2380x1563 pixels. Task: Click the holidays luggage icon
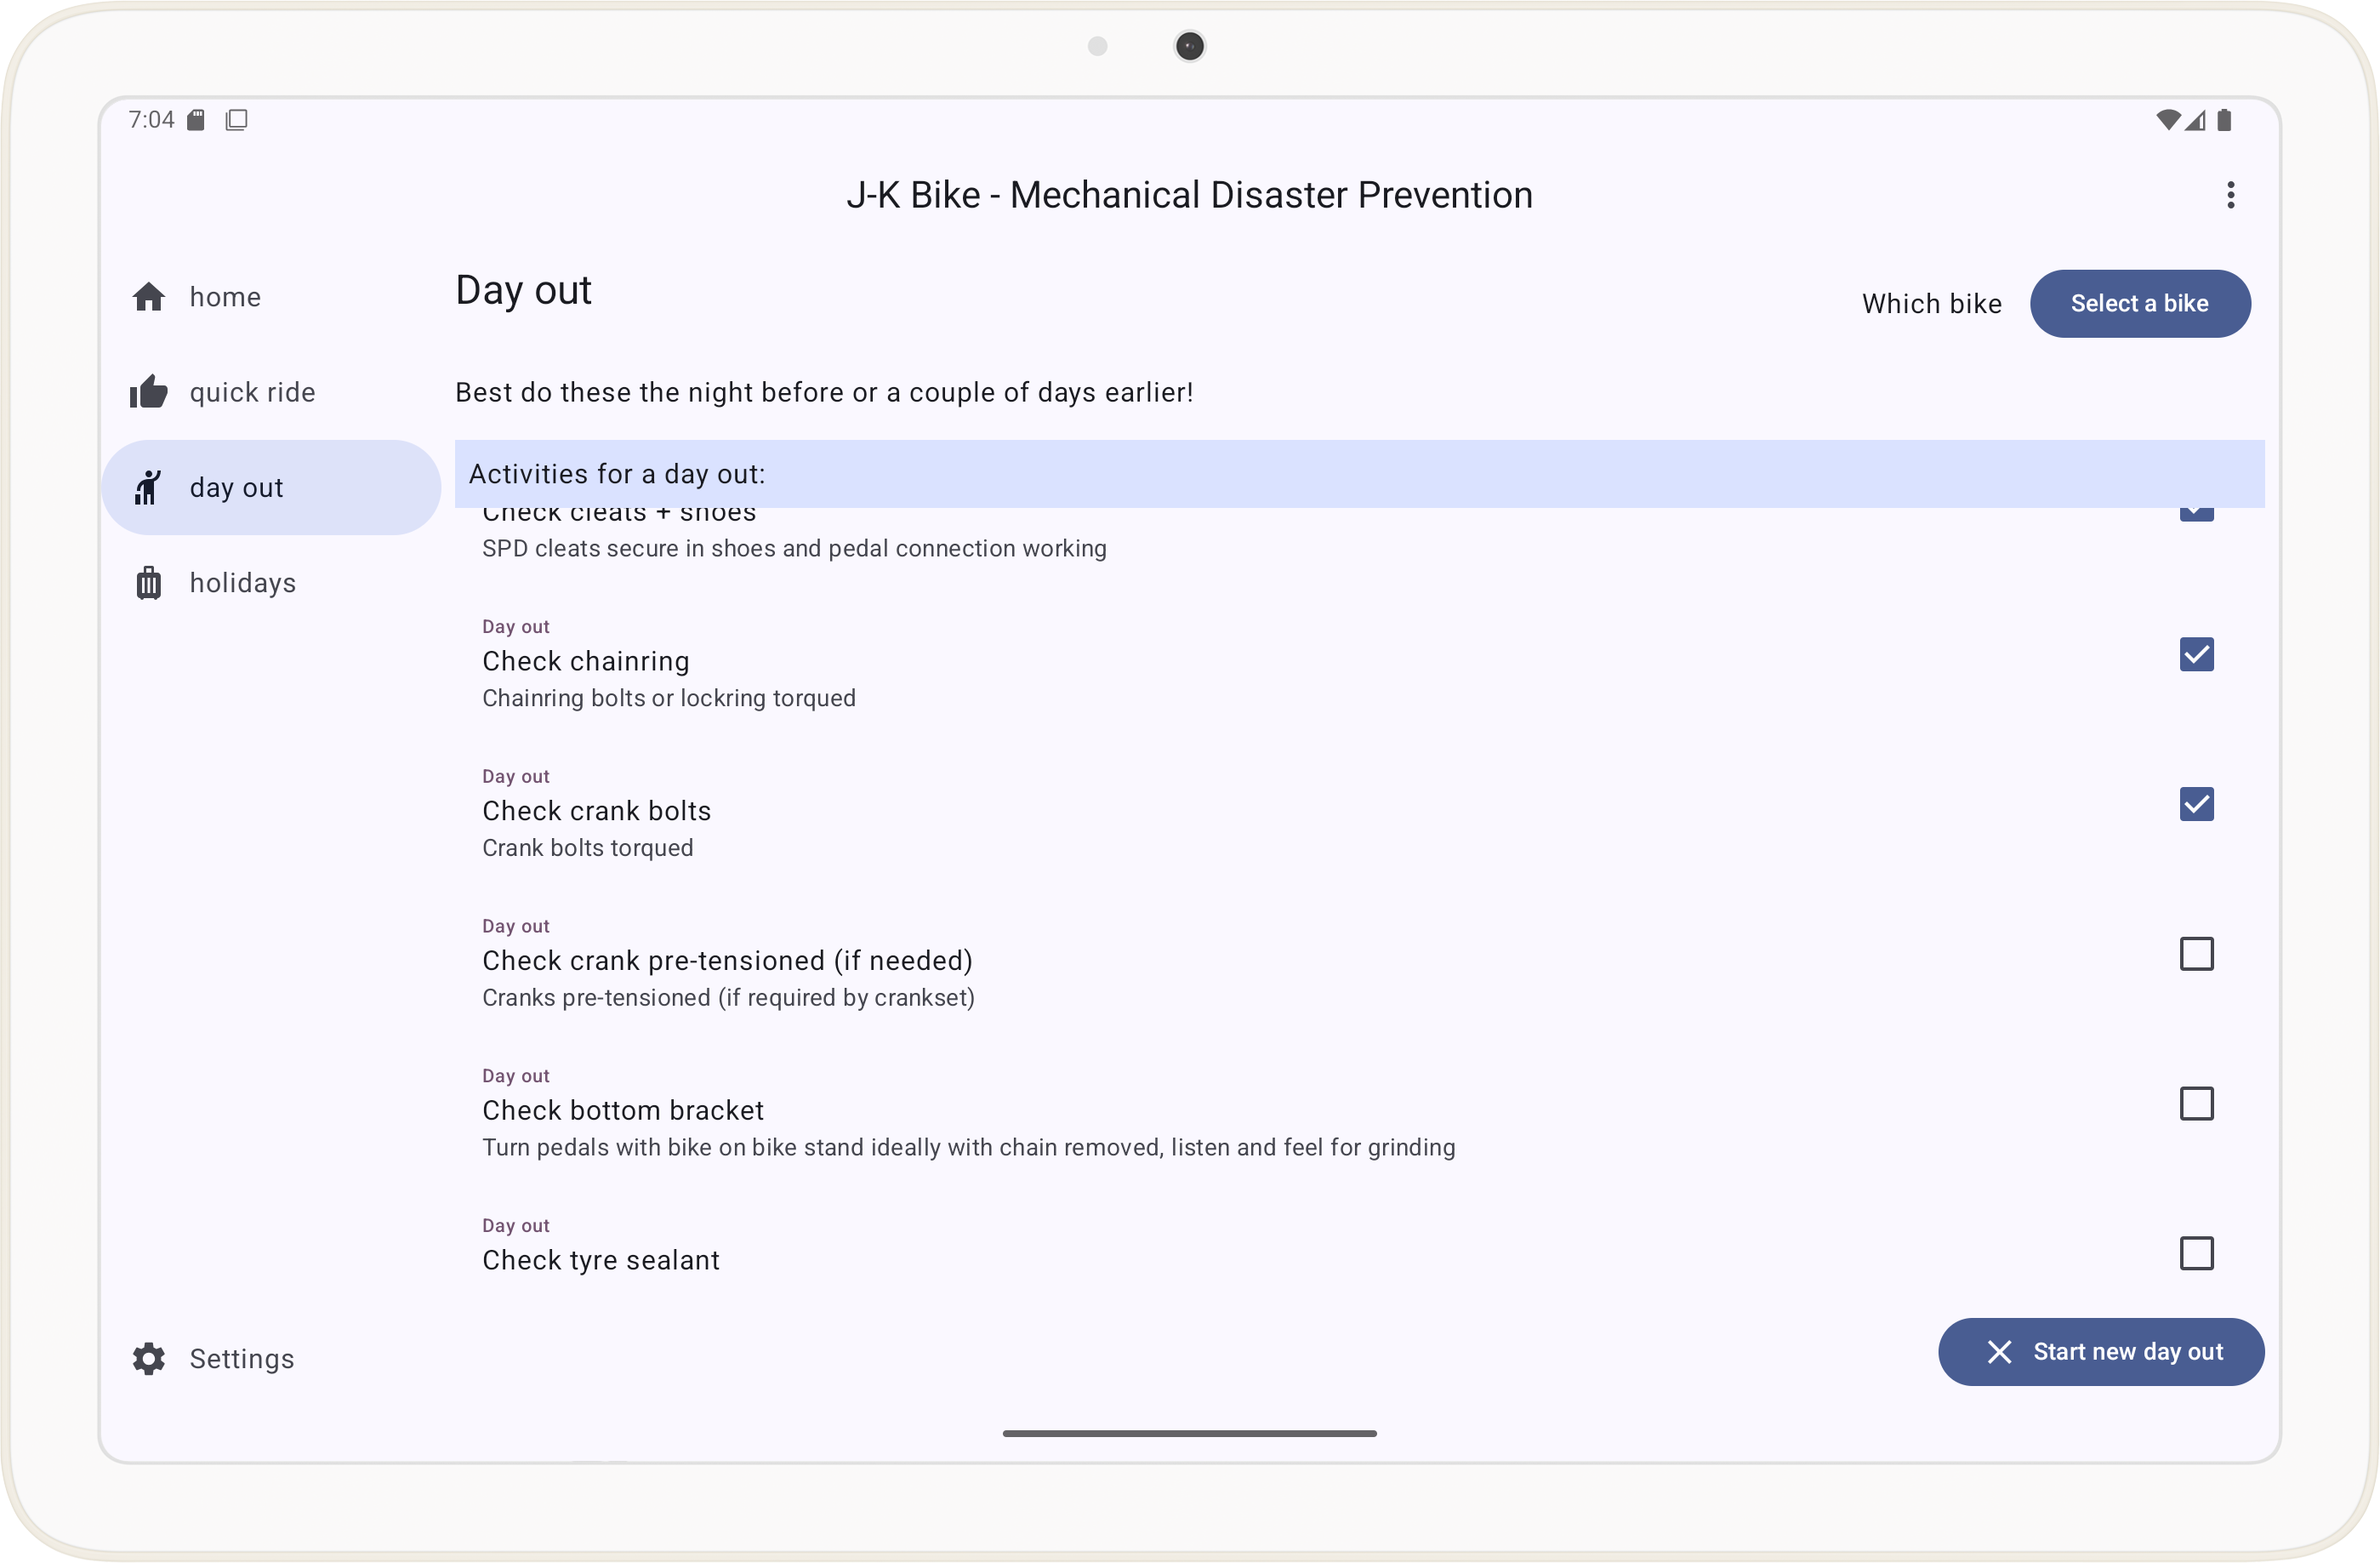coord(148,582)
